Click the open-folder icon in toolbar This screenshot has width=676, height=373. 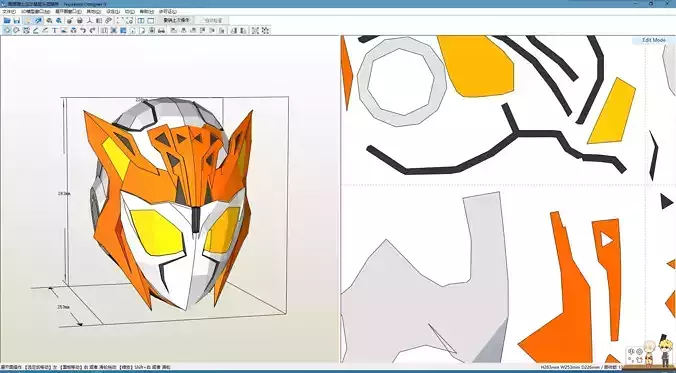(x=7, y=20)
